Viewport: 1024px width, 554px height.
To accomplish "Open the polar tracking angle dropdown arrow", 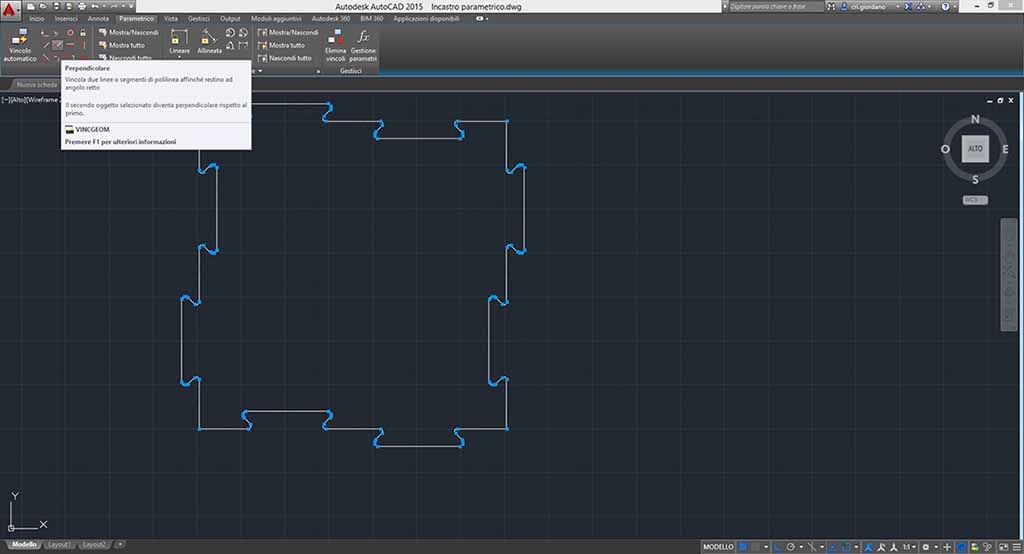I will (801, 547).
